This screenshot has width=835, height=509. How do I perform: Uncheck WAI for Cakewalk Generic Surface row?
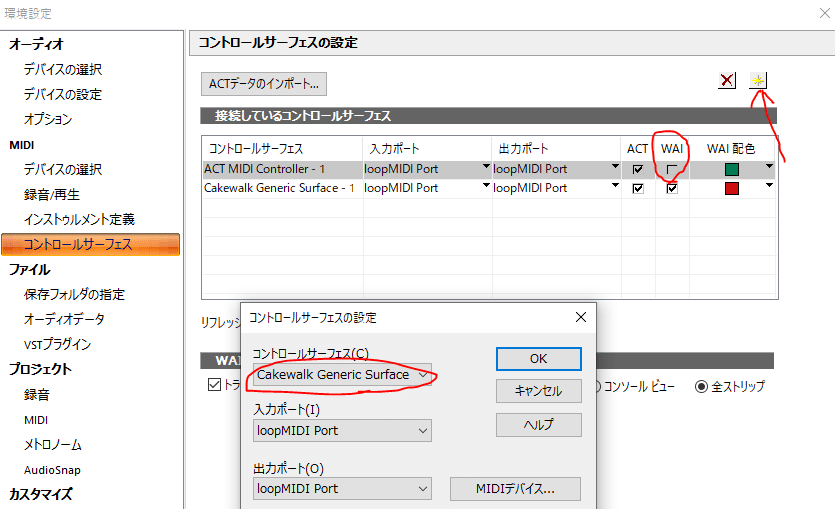pos(672,188)
